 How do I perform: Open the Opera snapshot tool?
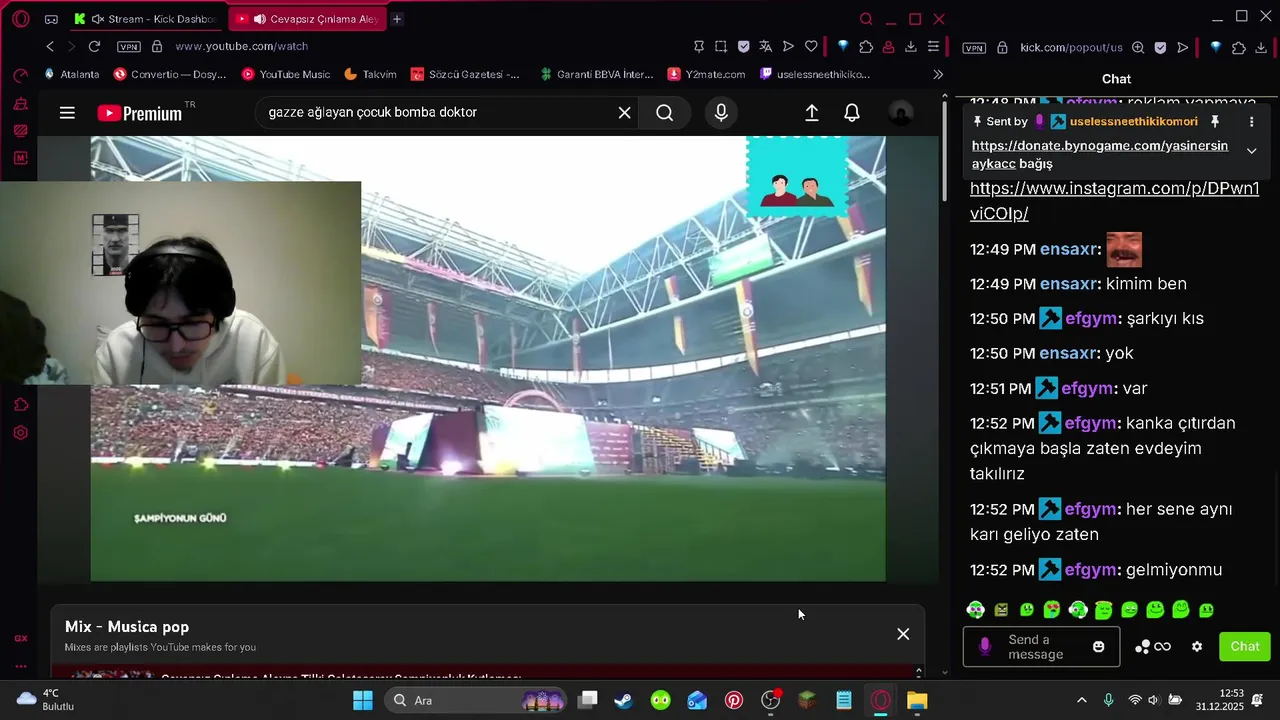pyautogui.click(x=721, y=46)
